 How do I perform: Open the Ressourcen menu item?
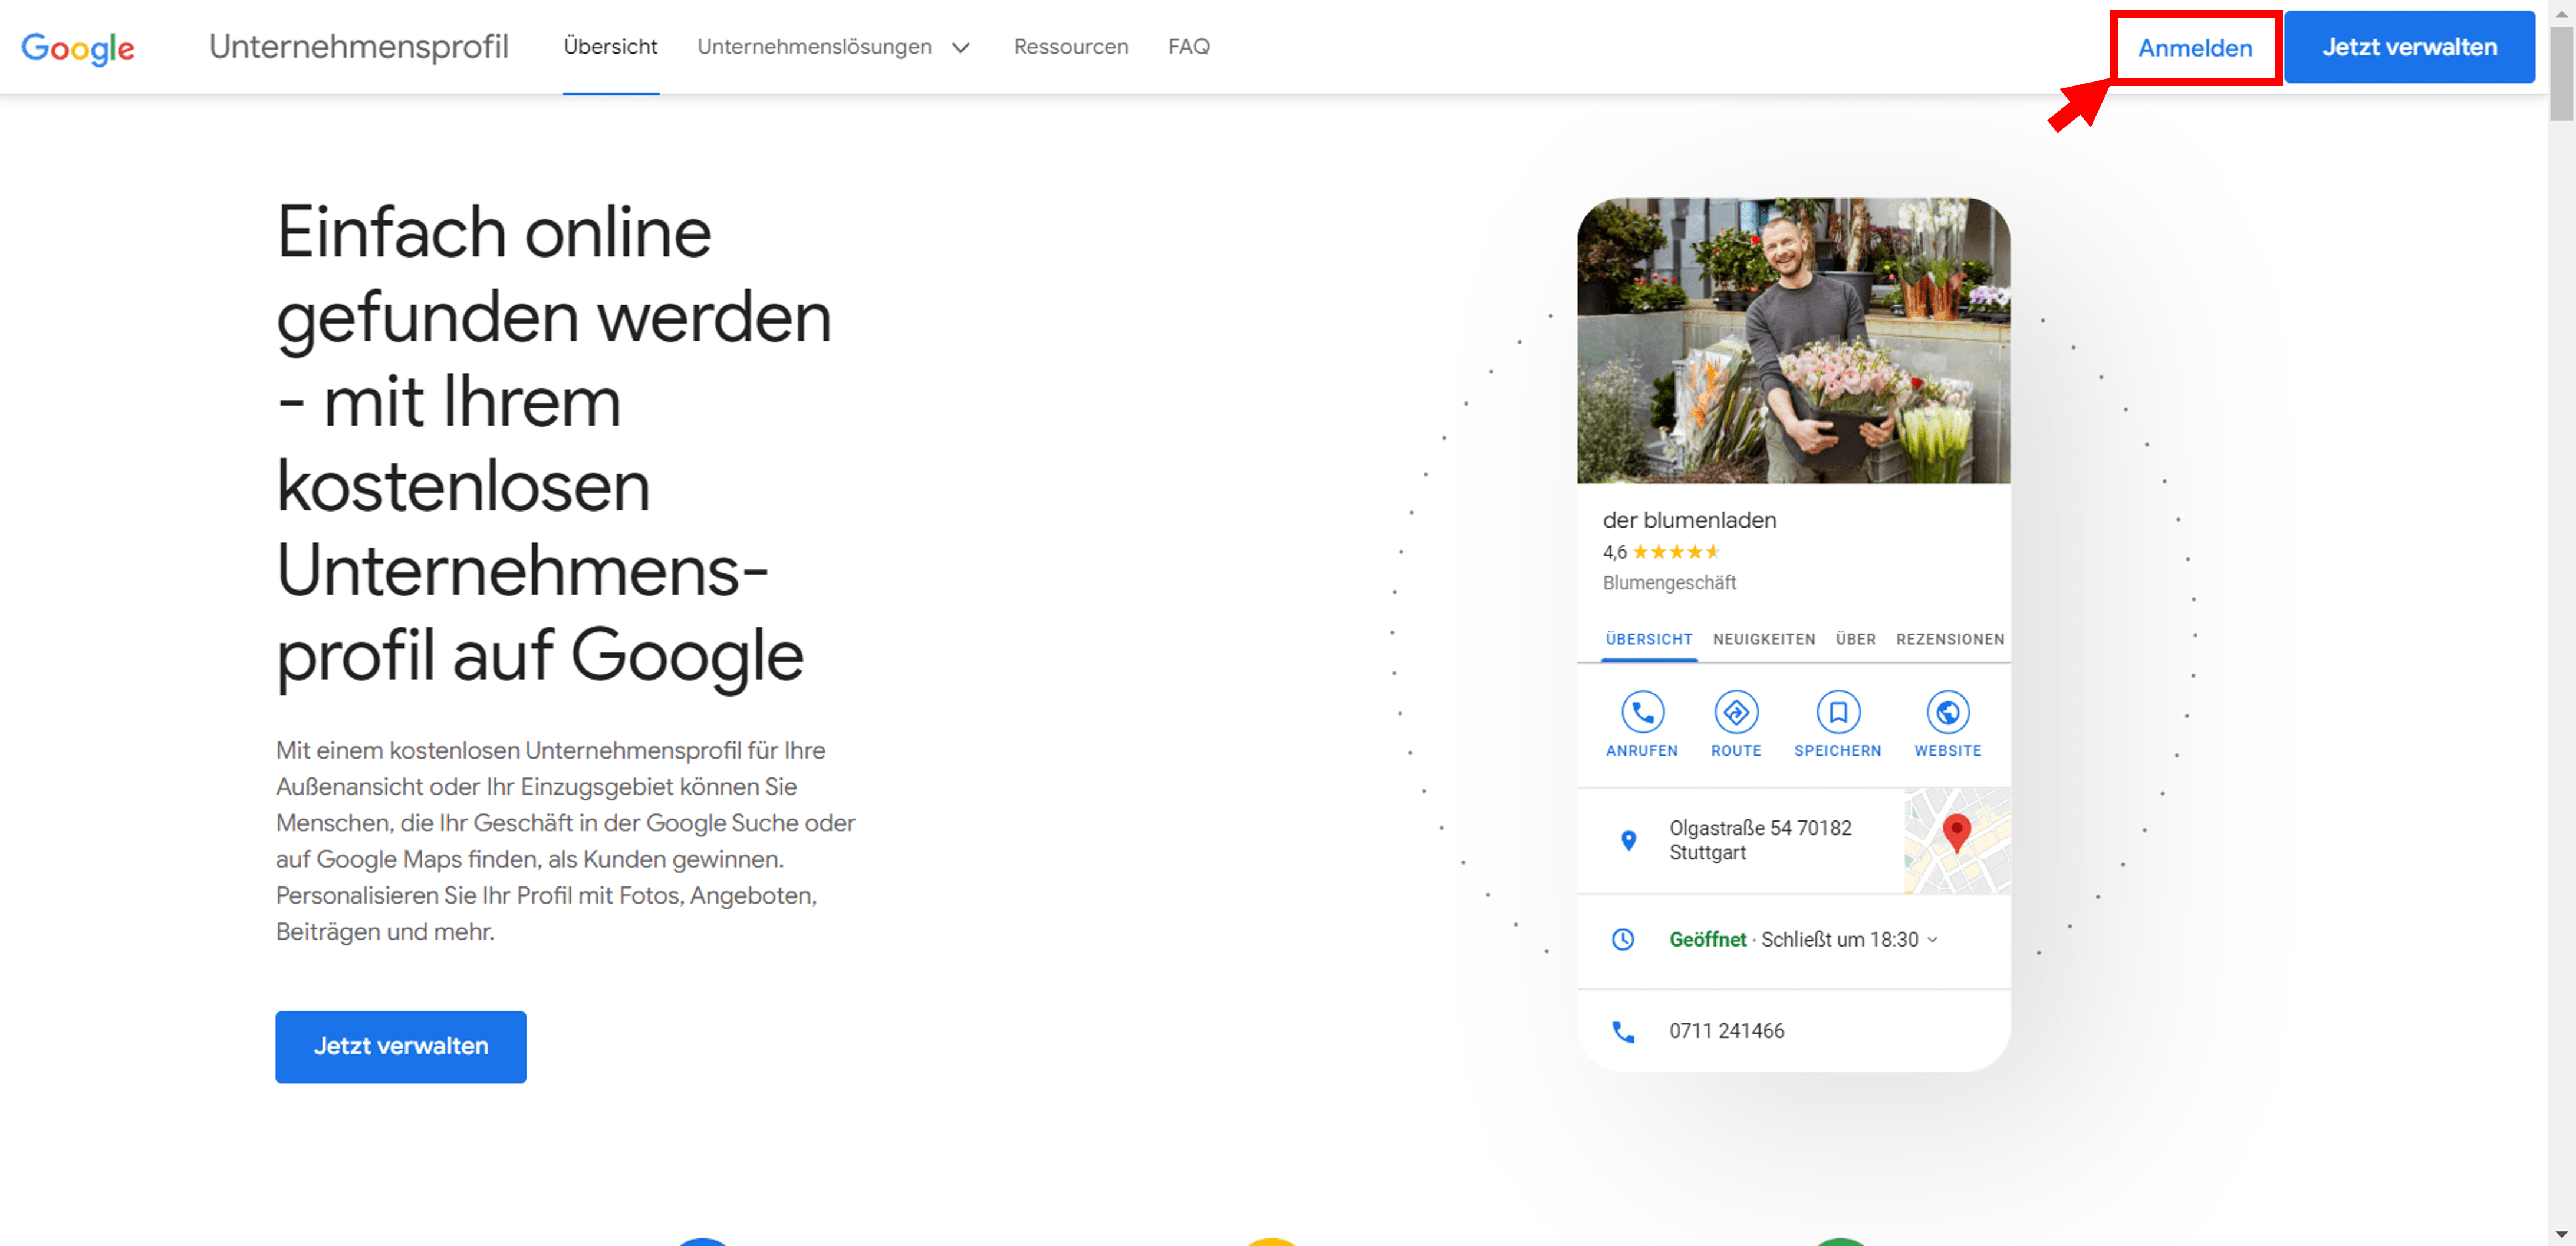pyautogui.click(x=1070, y=47)
